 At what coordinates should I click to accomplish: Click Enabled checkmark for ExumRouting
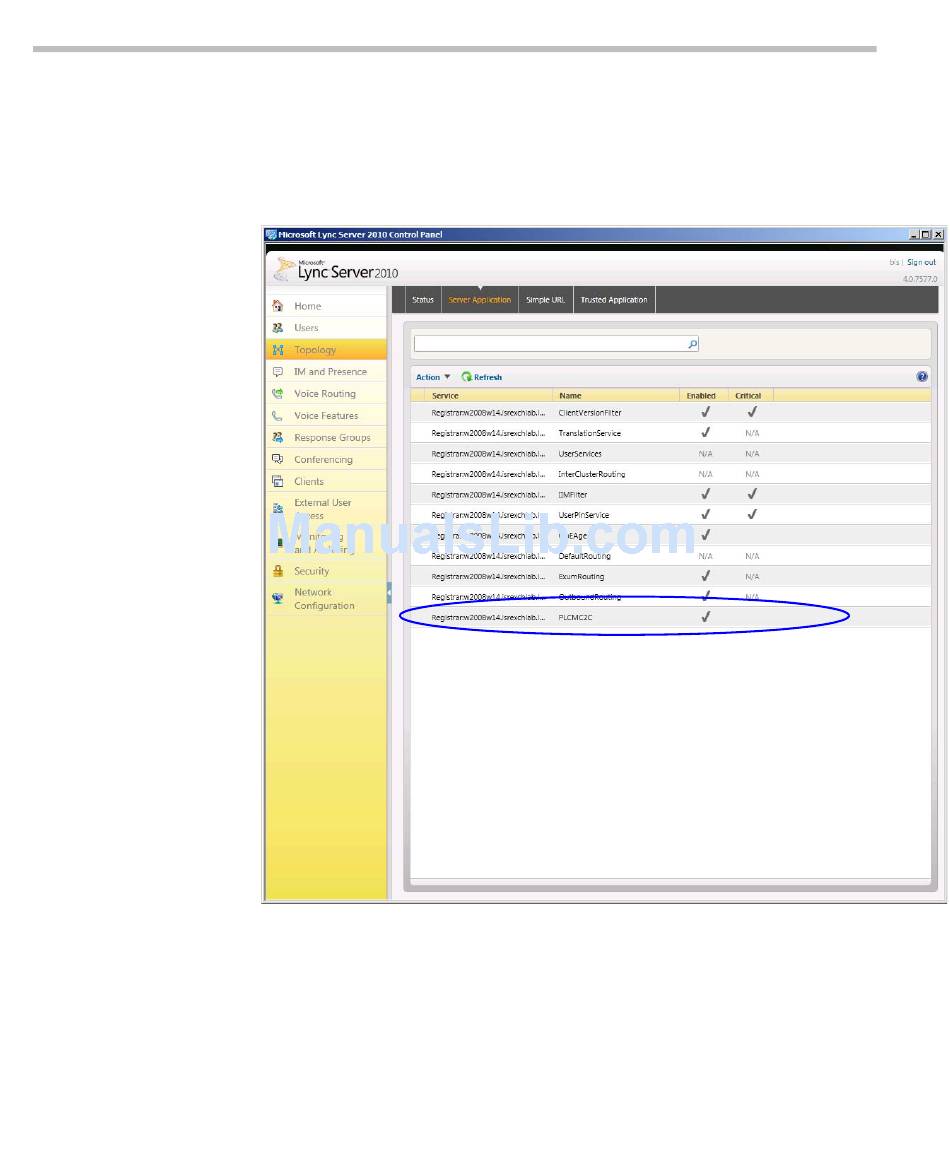[705, 575]
